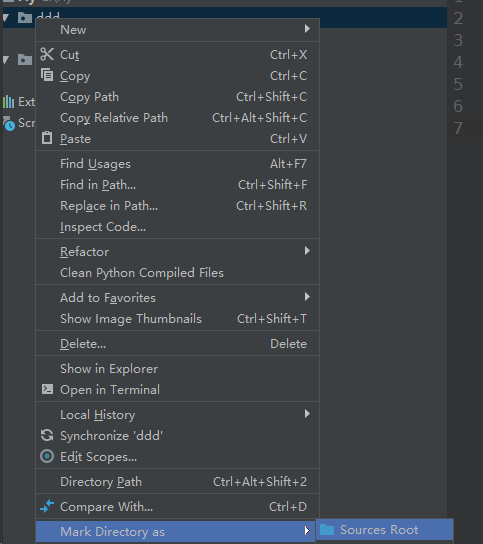The image size is (483, 544).
Task: Open the Refactor submenu arrow
Action: tap(307, 250)
